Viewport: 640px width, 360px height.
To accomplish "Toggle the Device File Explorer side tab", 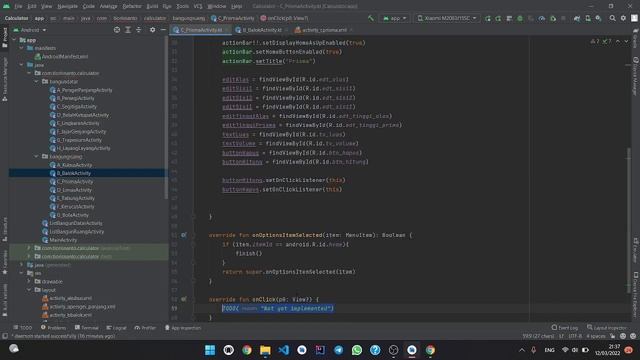I will coord(636,296).
